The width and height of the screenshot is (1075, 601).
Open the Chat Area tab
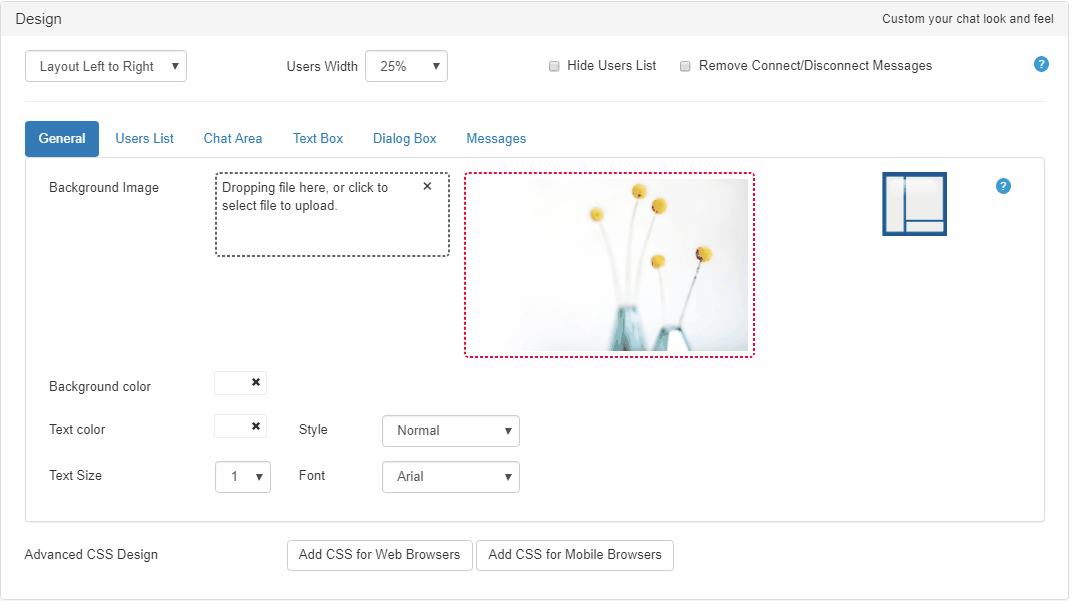coord(233,139)
